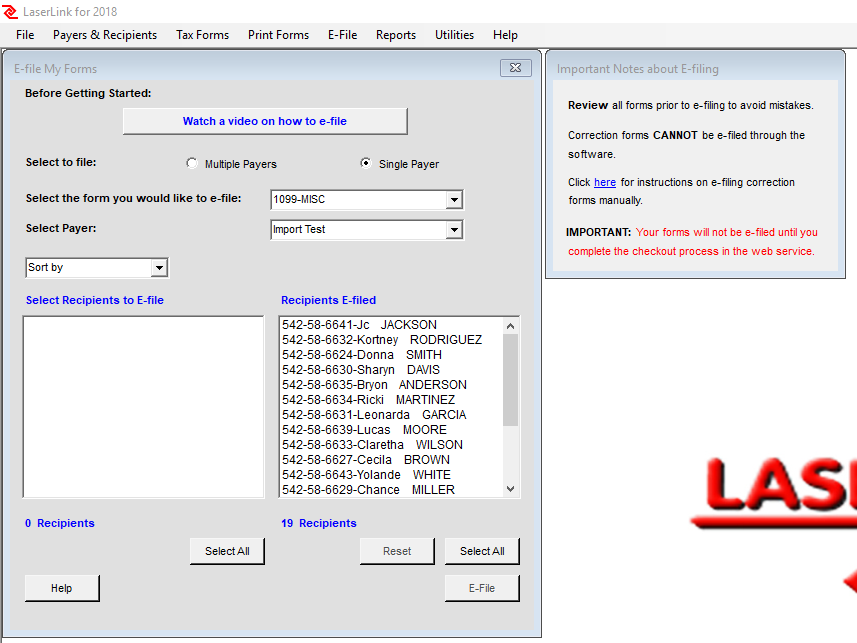Select recipient 542-58-6635-Bryon ANDERSON

click(x=391, y=385)
